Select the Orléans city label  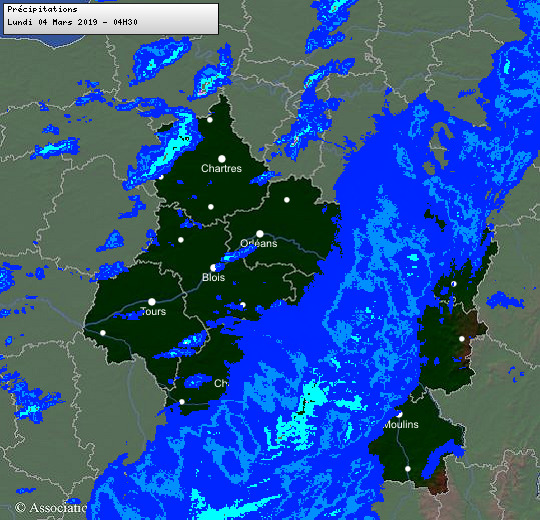[x=259, y=243]
